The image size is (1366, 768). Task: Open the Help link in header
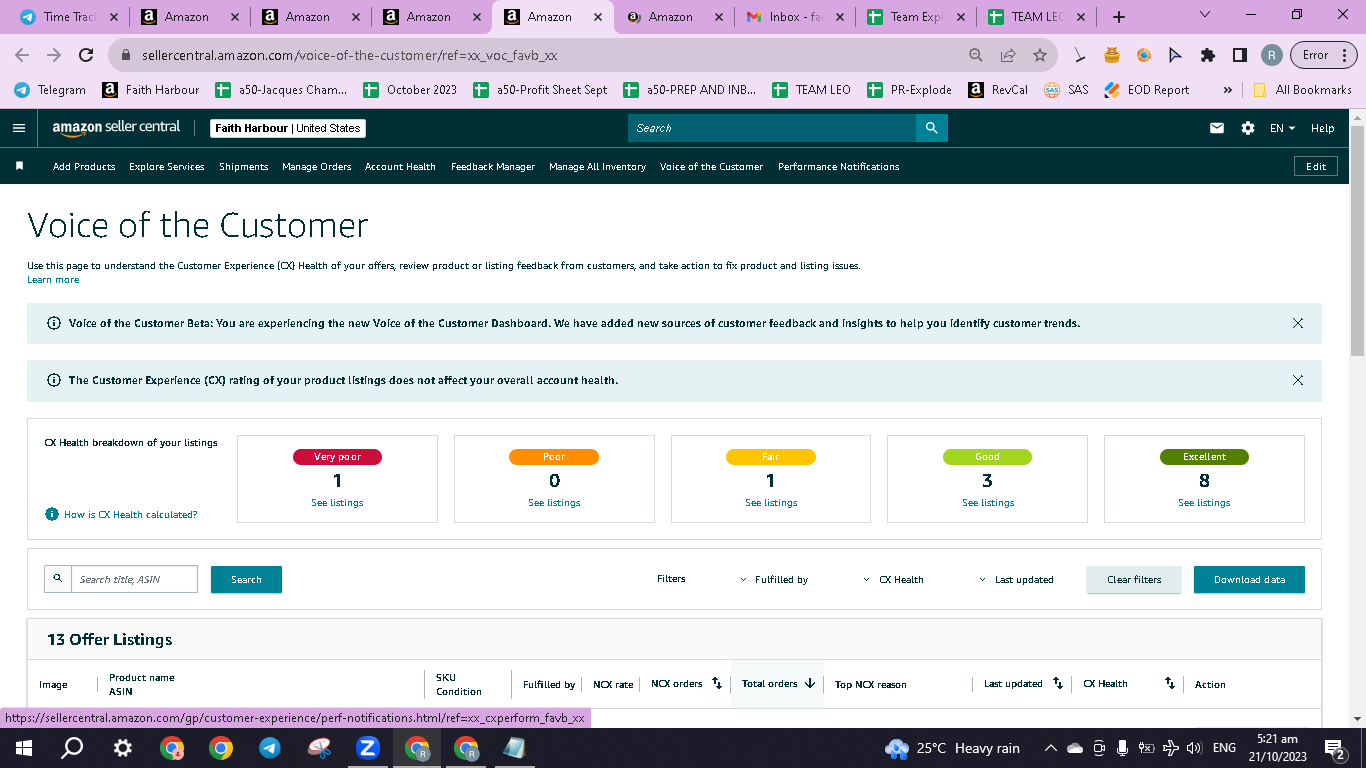click(x=1322, y=128)
